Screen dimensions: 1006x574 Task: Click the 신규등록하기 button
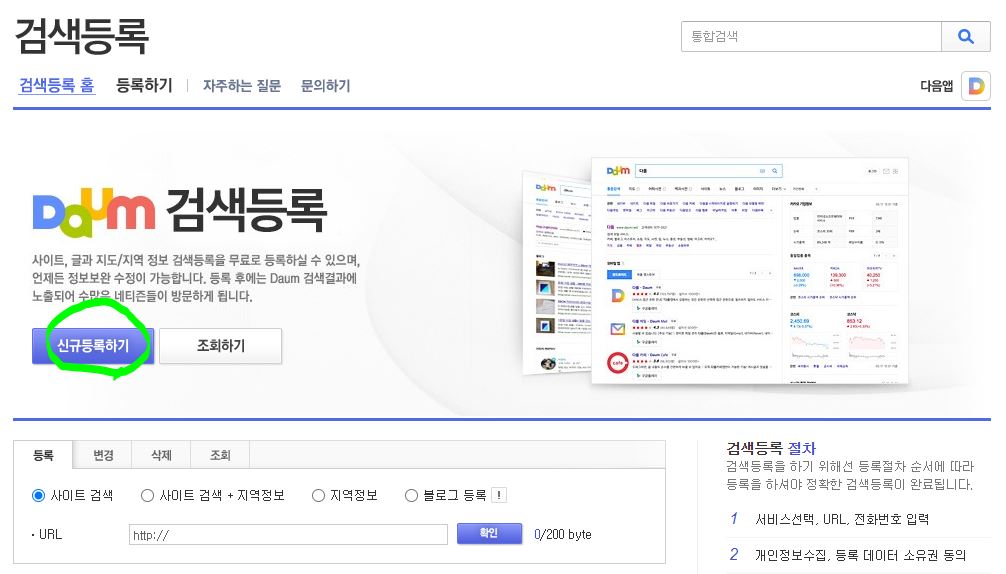tap(93, 346)
